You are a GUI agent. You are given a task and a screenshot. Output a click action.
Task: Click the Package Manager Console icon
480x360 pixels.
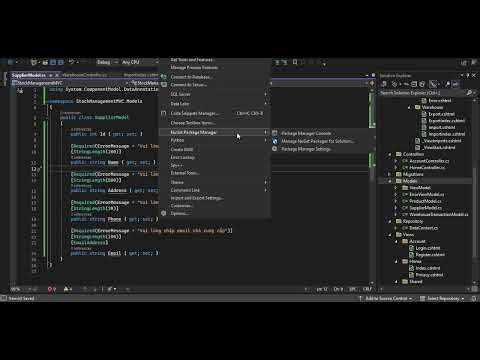pos(275,133)
